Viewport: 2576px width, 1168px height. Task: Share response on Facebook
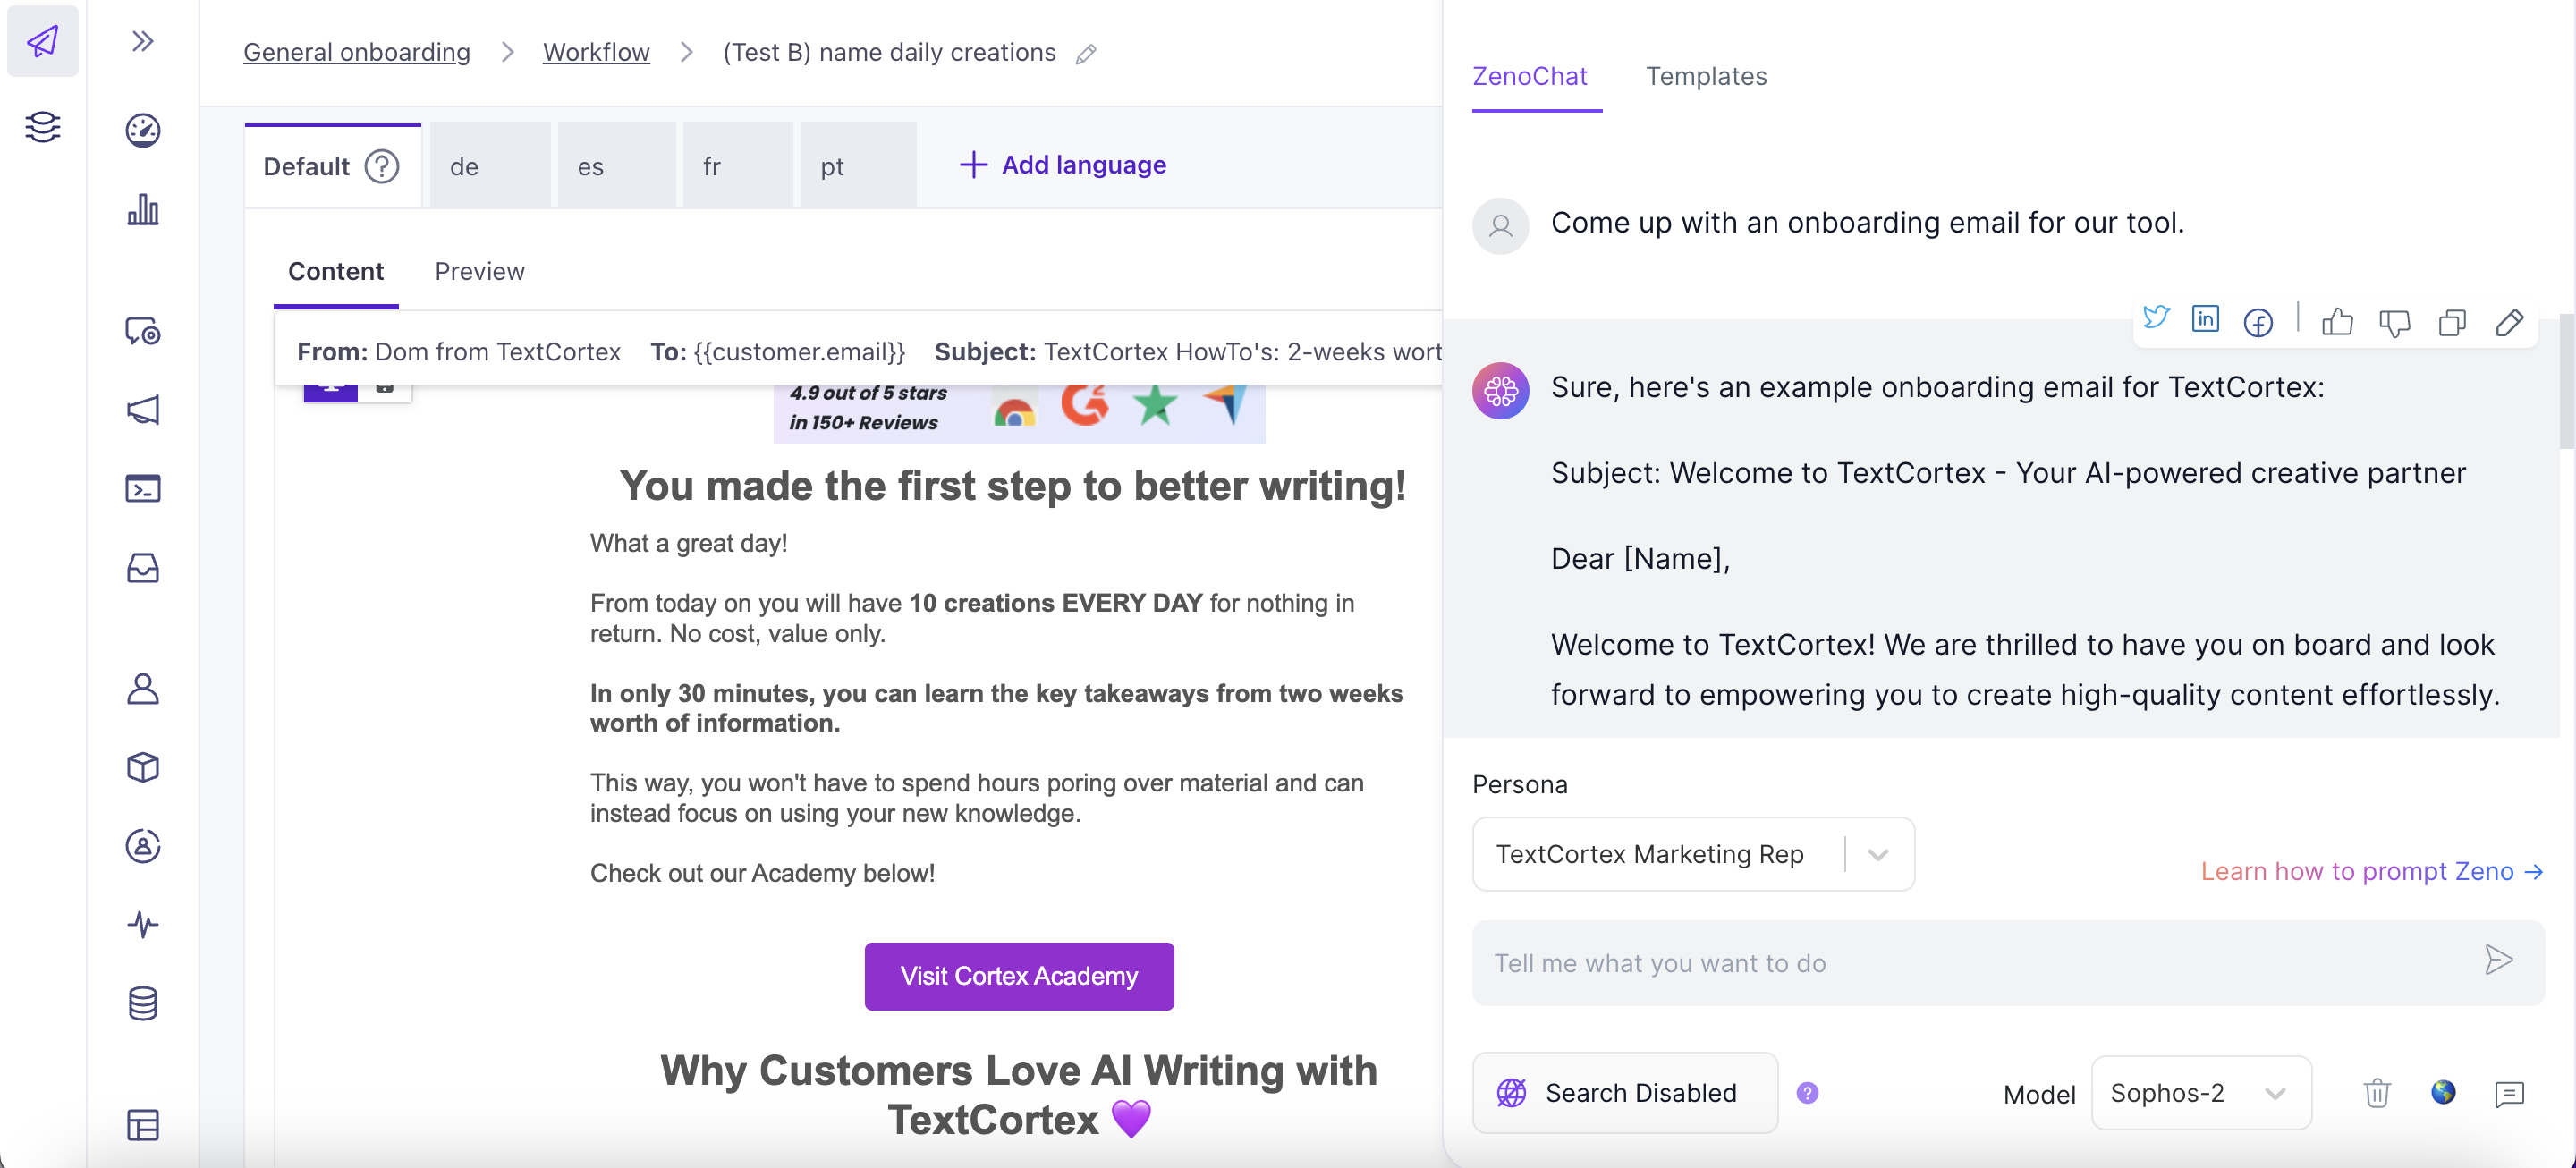pos(2258,322)
